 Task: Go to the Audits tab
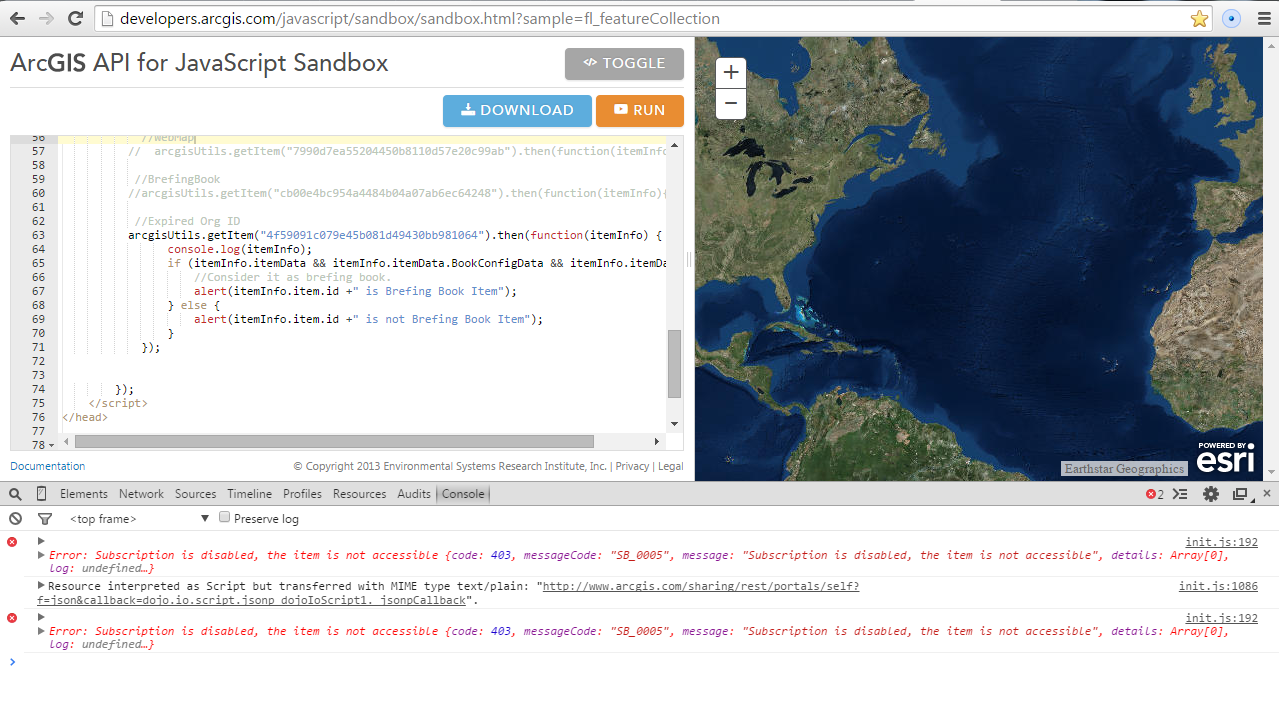[x=414, y=494]
